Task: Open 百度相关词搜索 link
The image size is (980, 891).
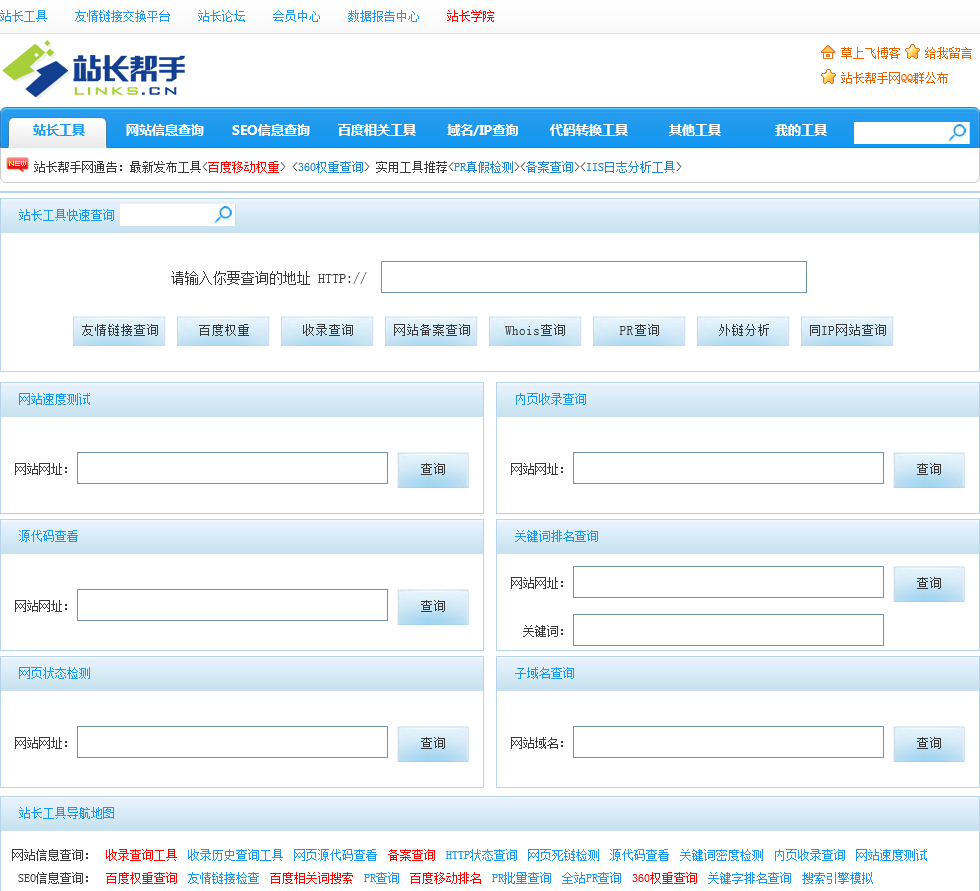Action: (x=311, y=878)
